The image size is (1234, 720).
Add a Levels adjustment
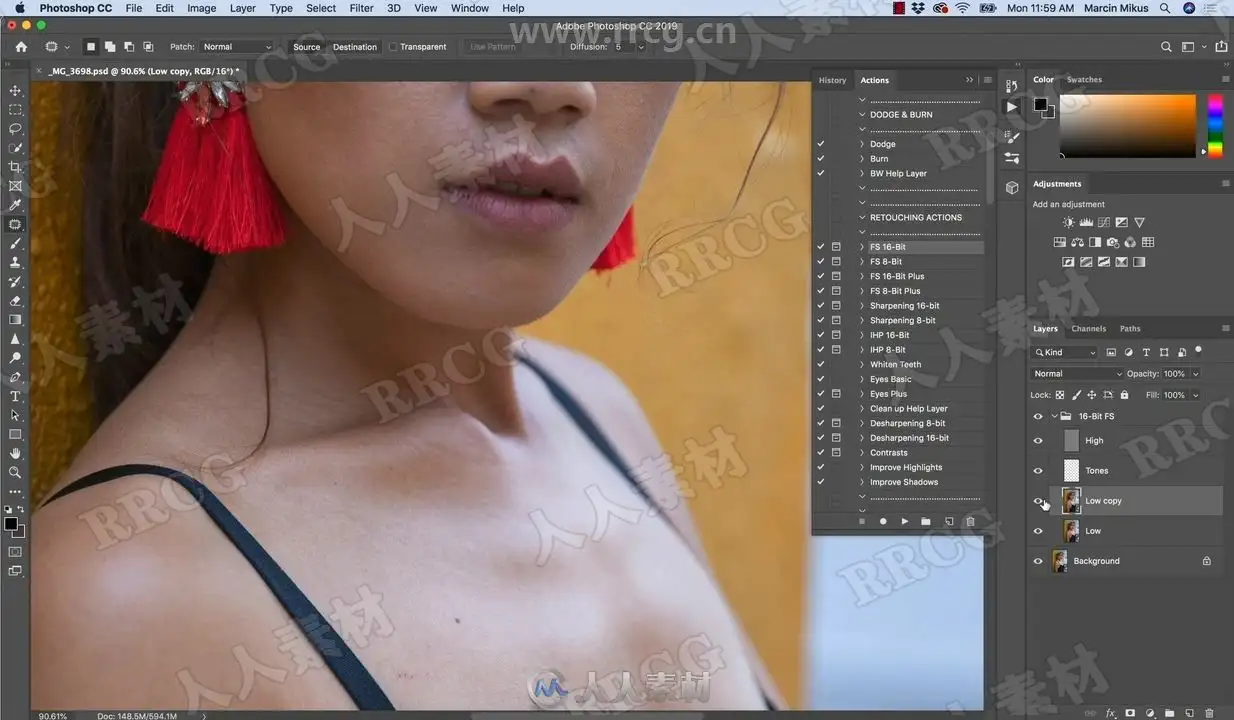(1086, 223)
